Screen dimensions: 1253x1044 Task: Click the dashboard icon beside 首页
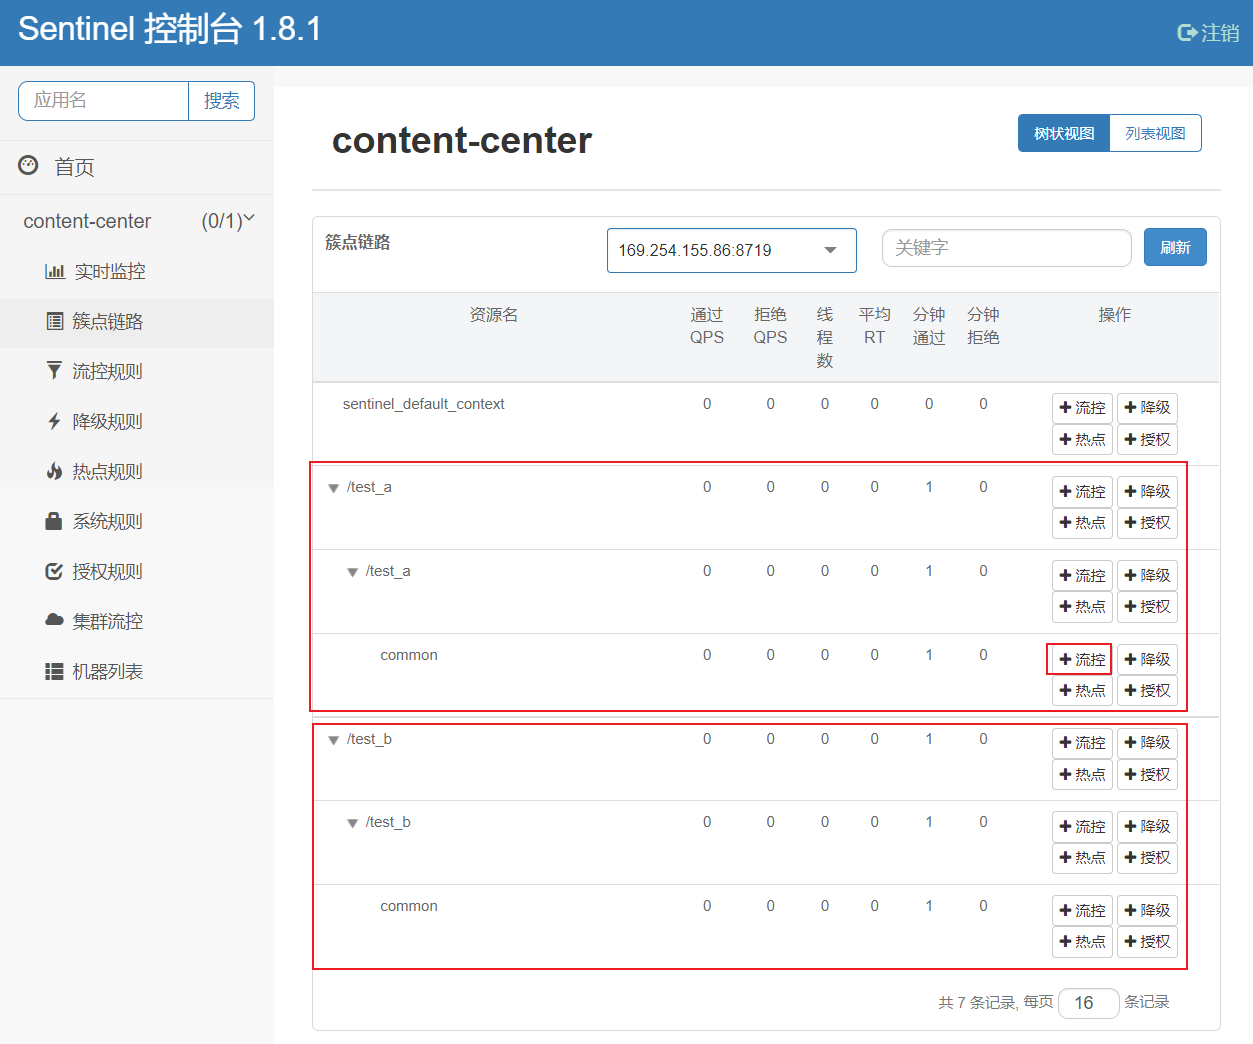tap(29, 166)
